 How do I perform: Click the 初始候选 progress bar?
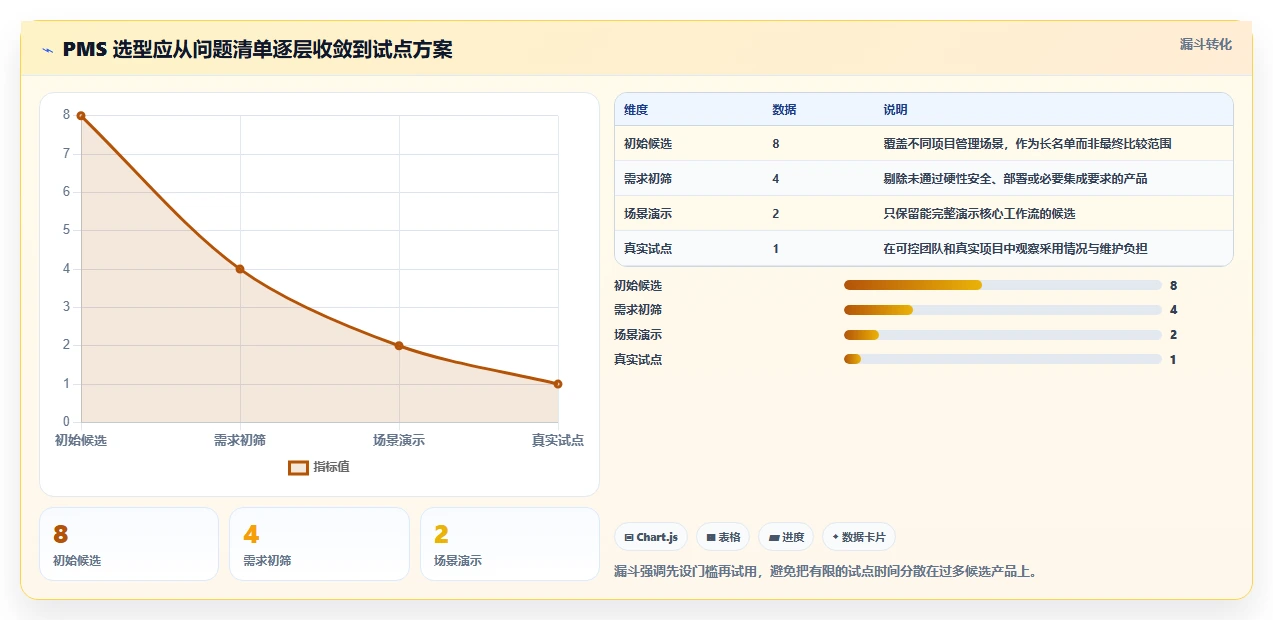1003,285
